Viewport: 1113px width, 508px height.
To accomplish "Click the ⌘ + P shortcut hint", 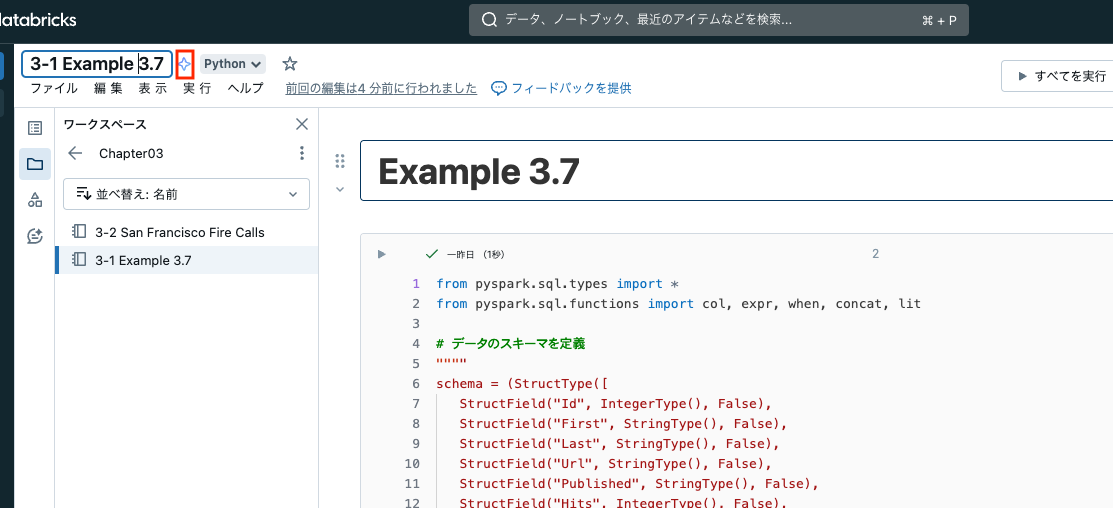I will point(939,21).
